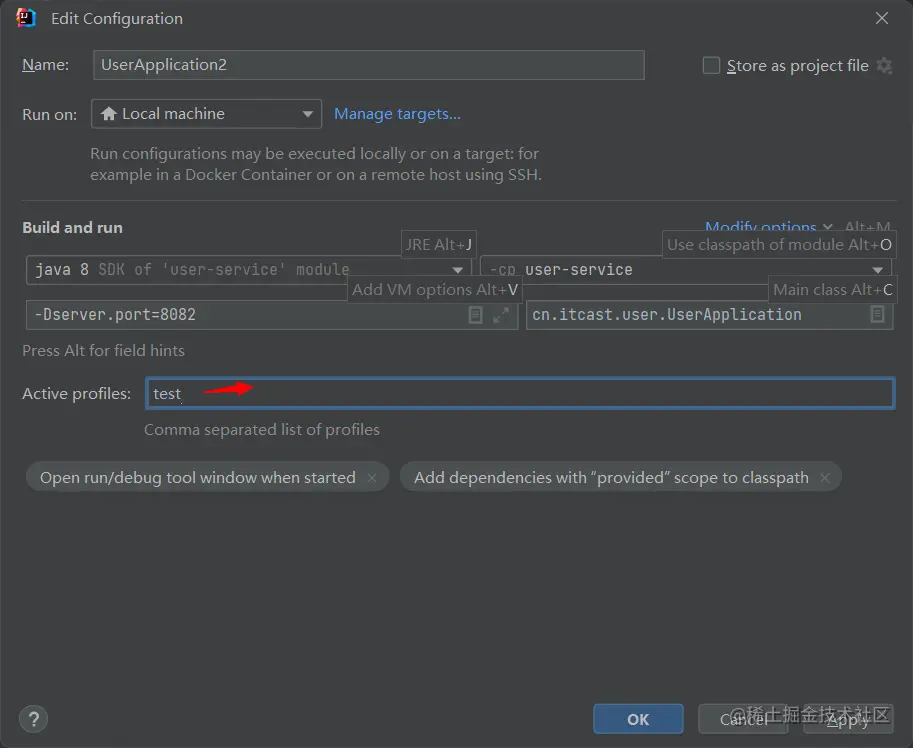The height and width of the screenshot is (748, 913).
Task: Remove Open run/debug tool window option
Action: pos(371,478)
